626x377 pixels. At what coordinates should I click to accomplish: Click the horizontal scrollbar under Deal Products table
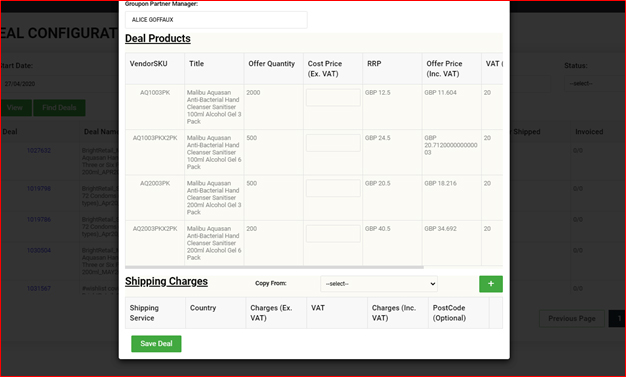click(274, 267)
